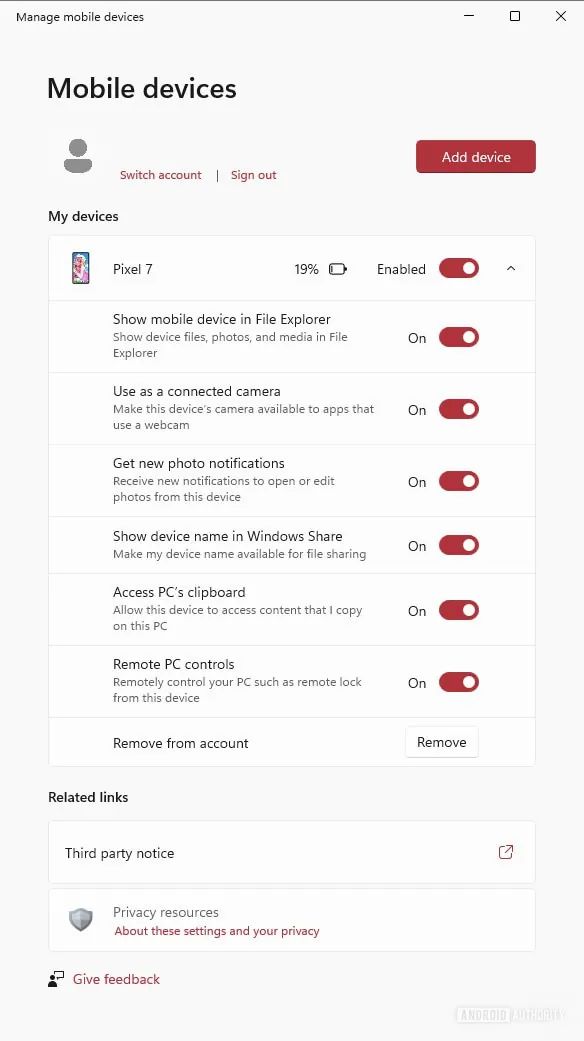The image size is (584, 1041).
Task: Click the external link icon on Third party notice
Action: click(506, 852)
